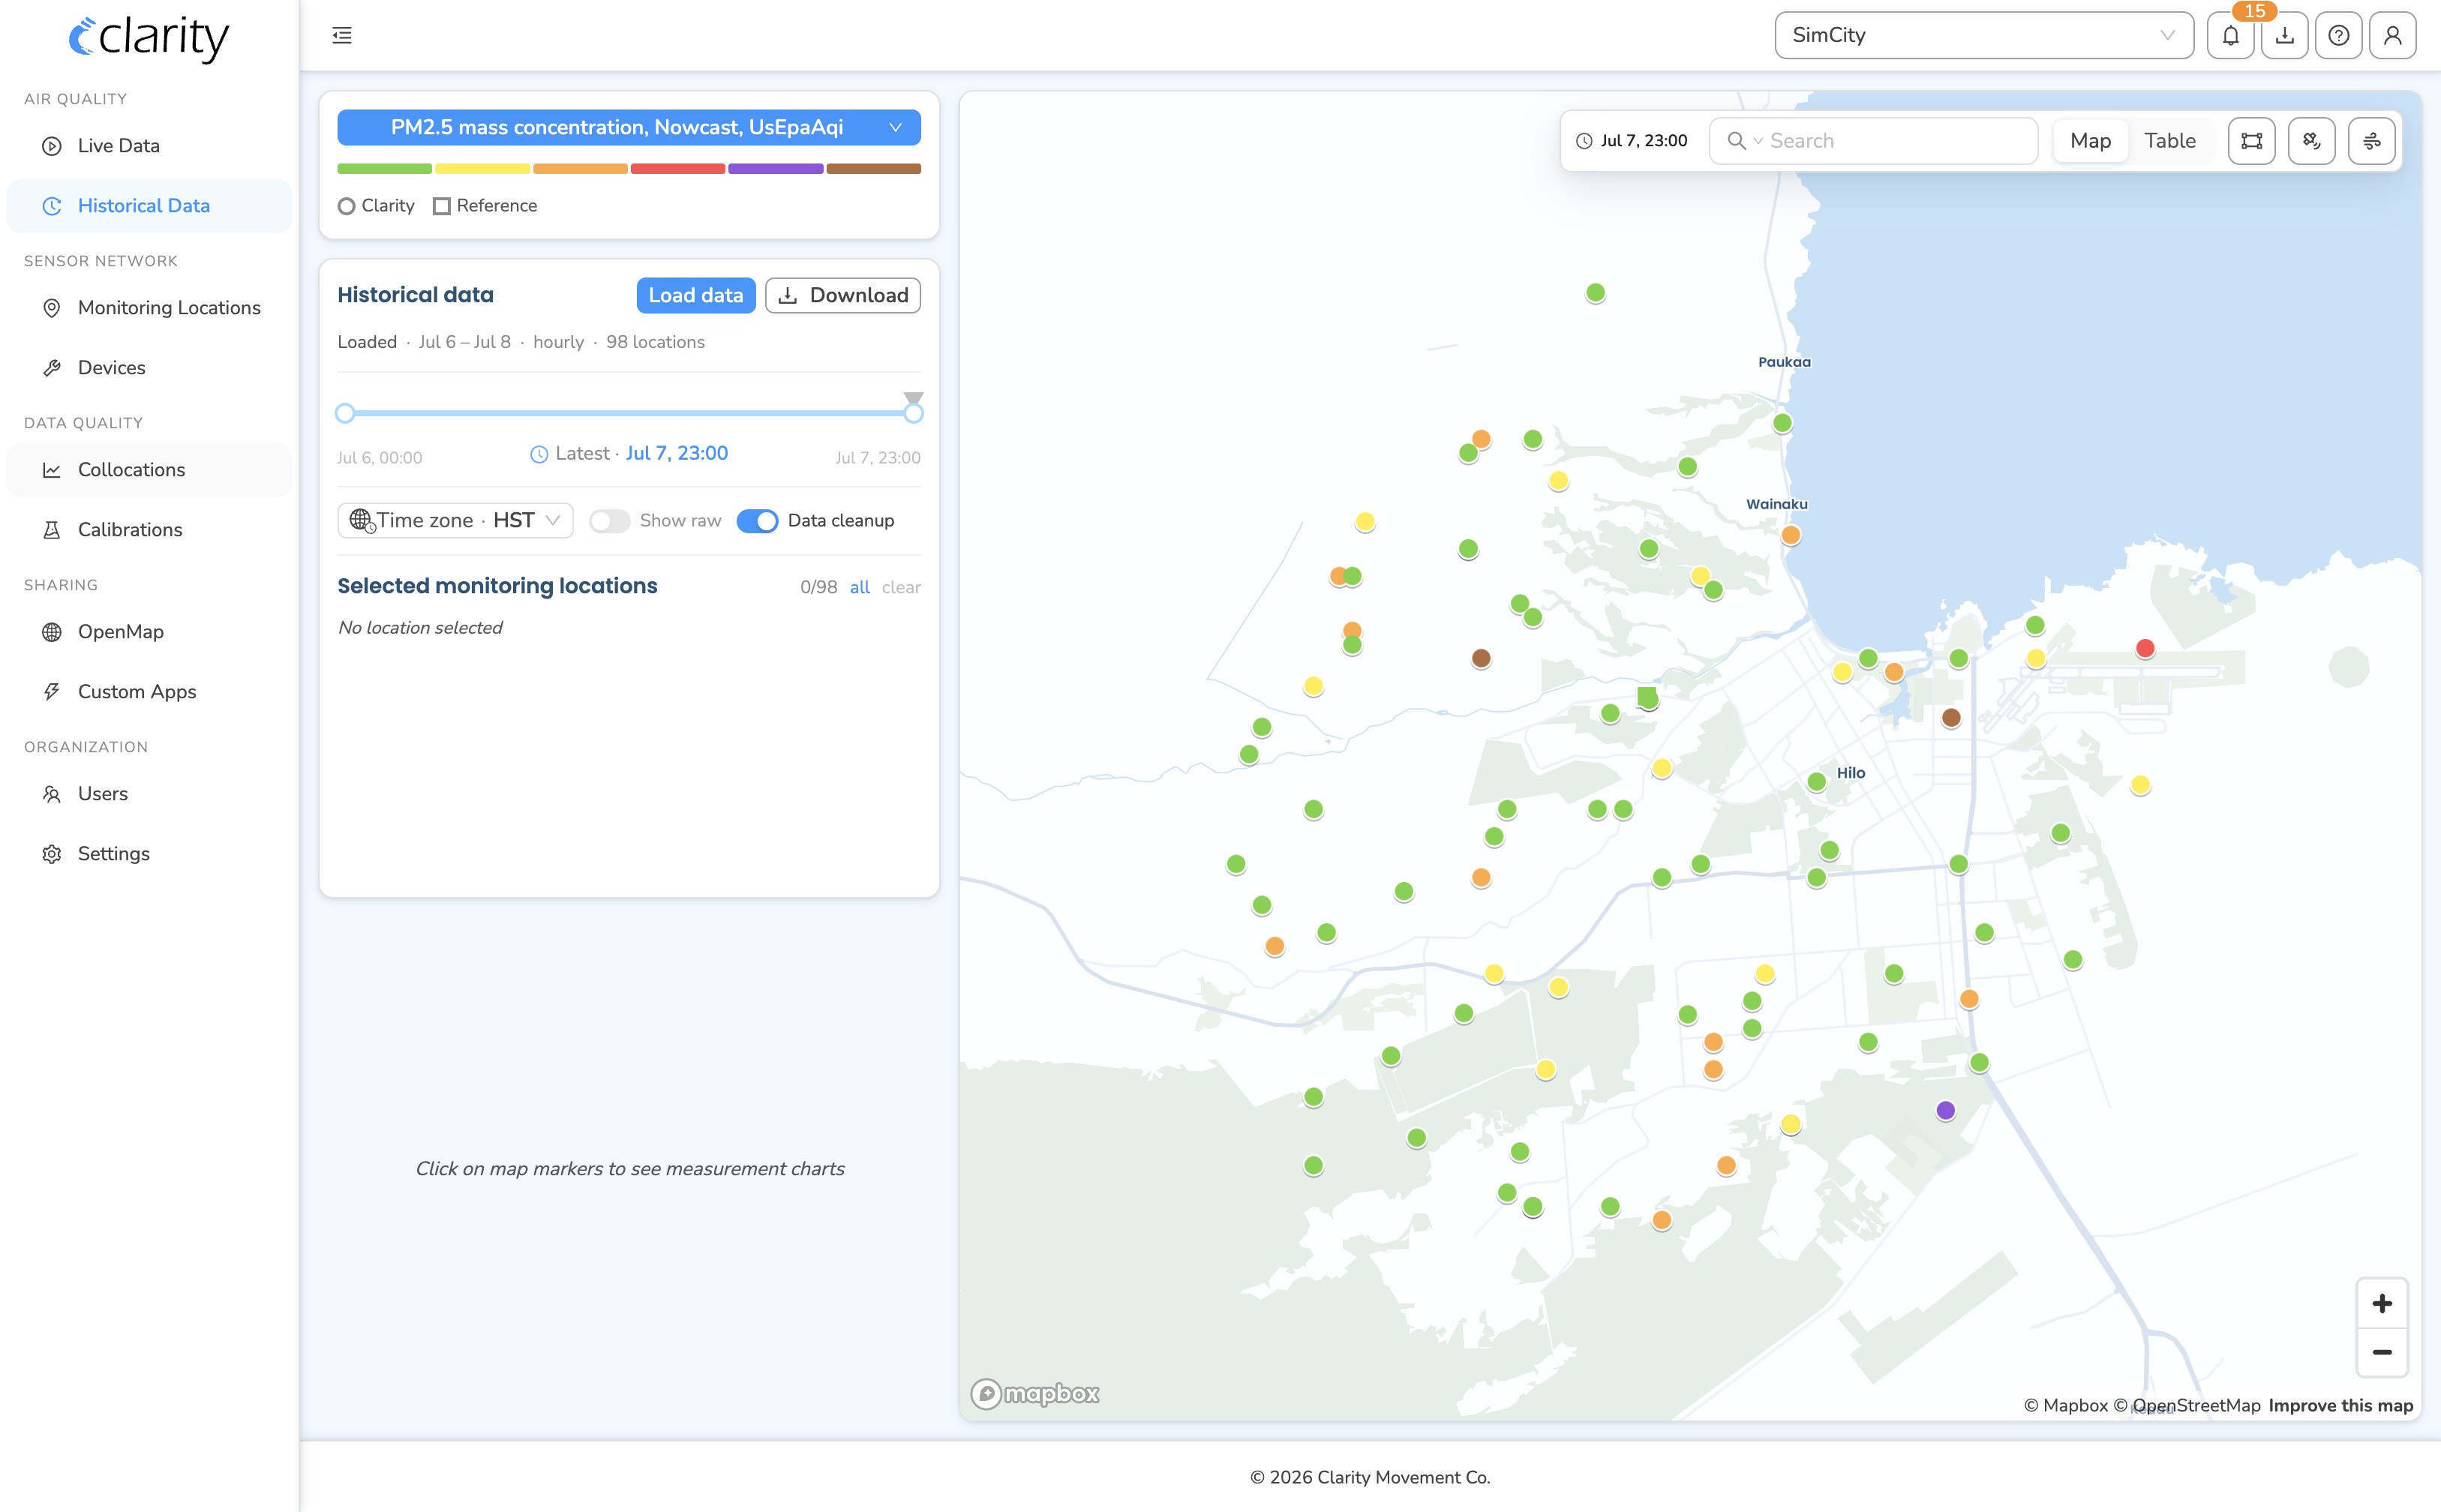
Task: Zoom out on the map with the minus button
Action: 2382,1352
